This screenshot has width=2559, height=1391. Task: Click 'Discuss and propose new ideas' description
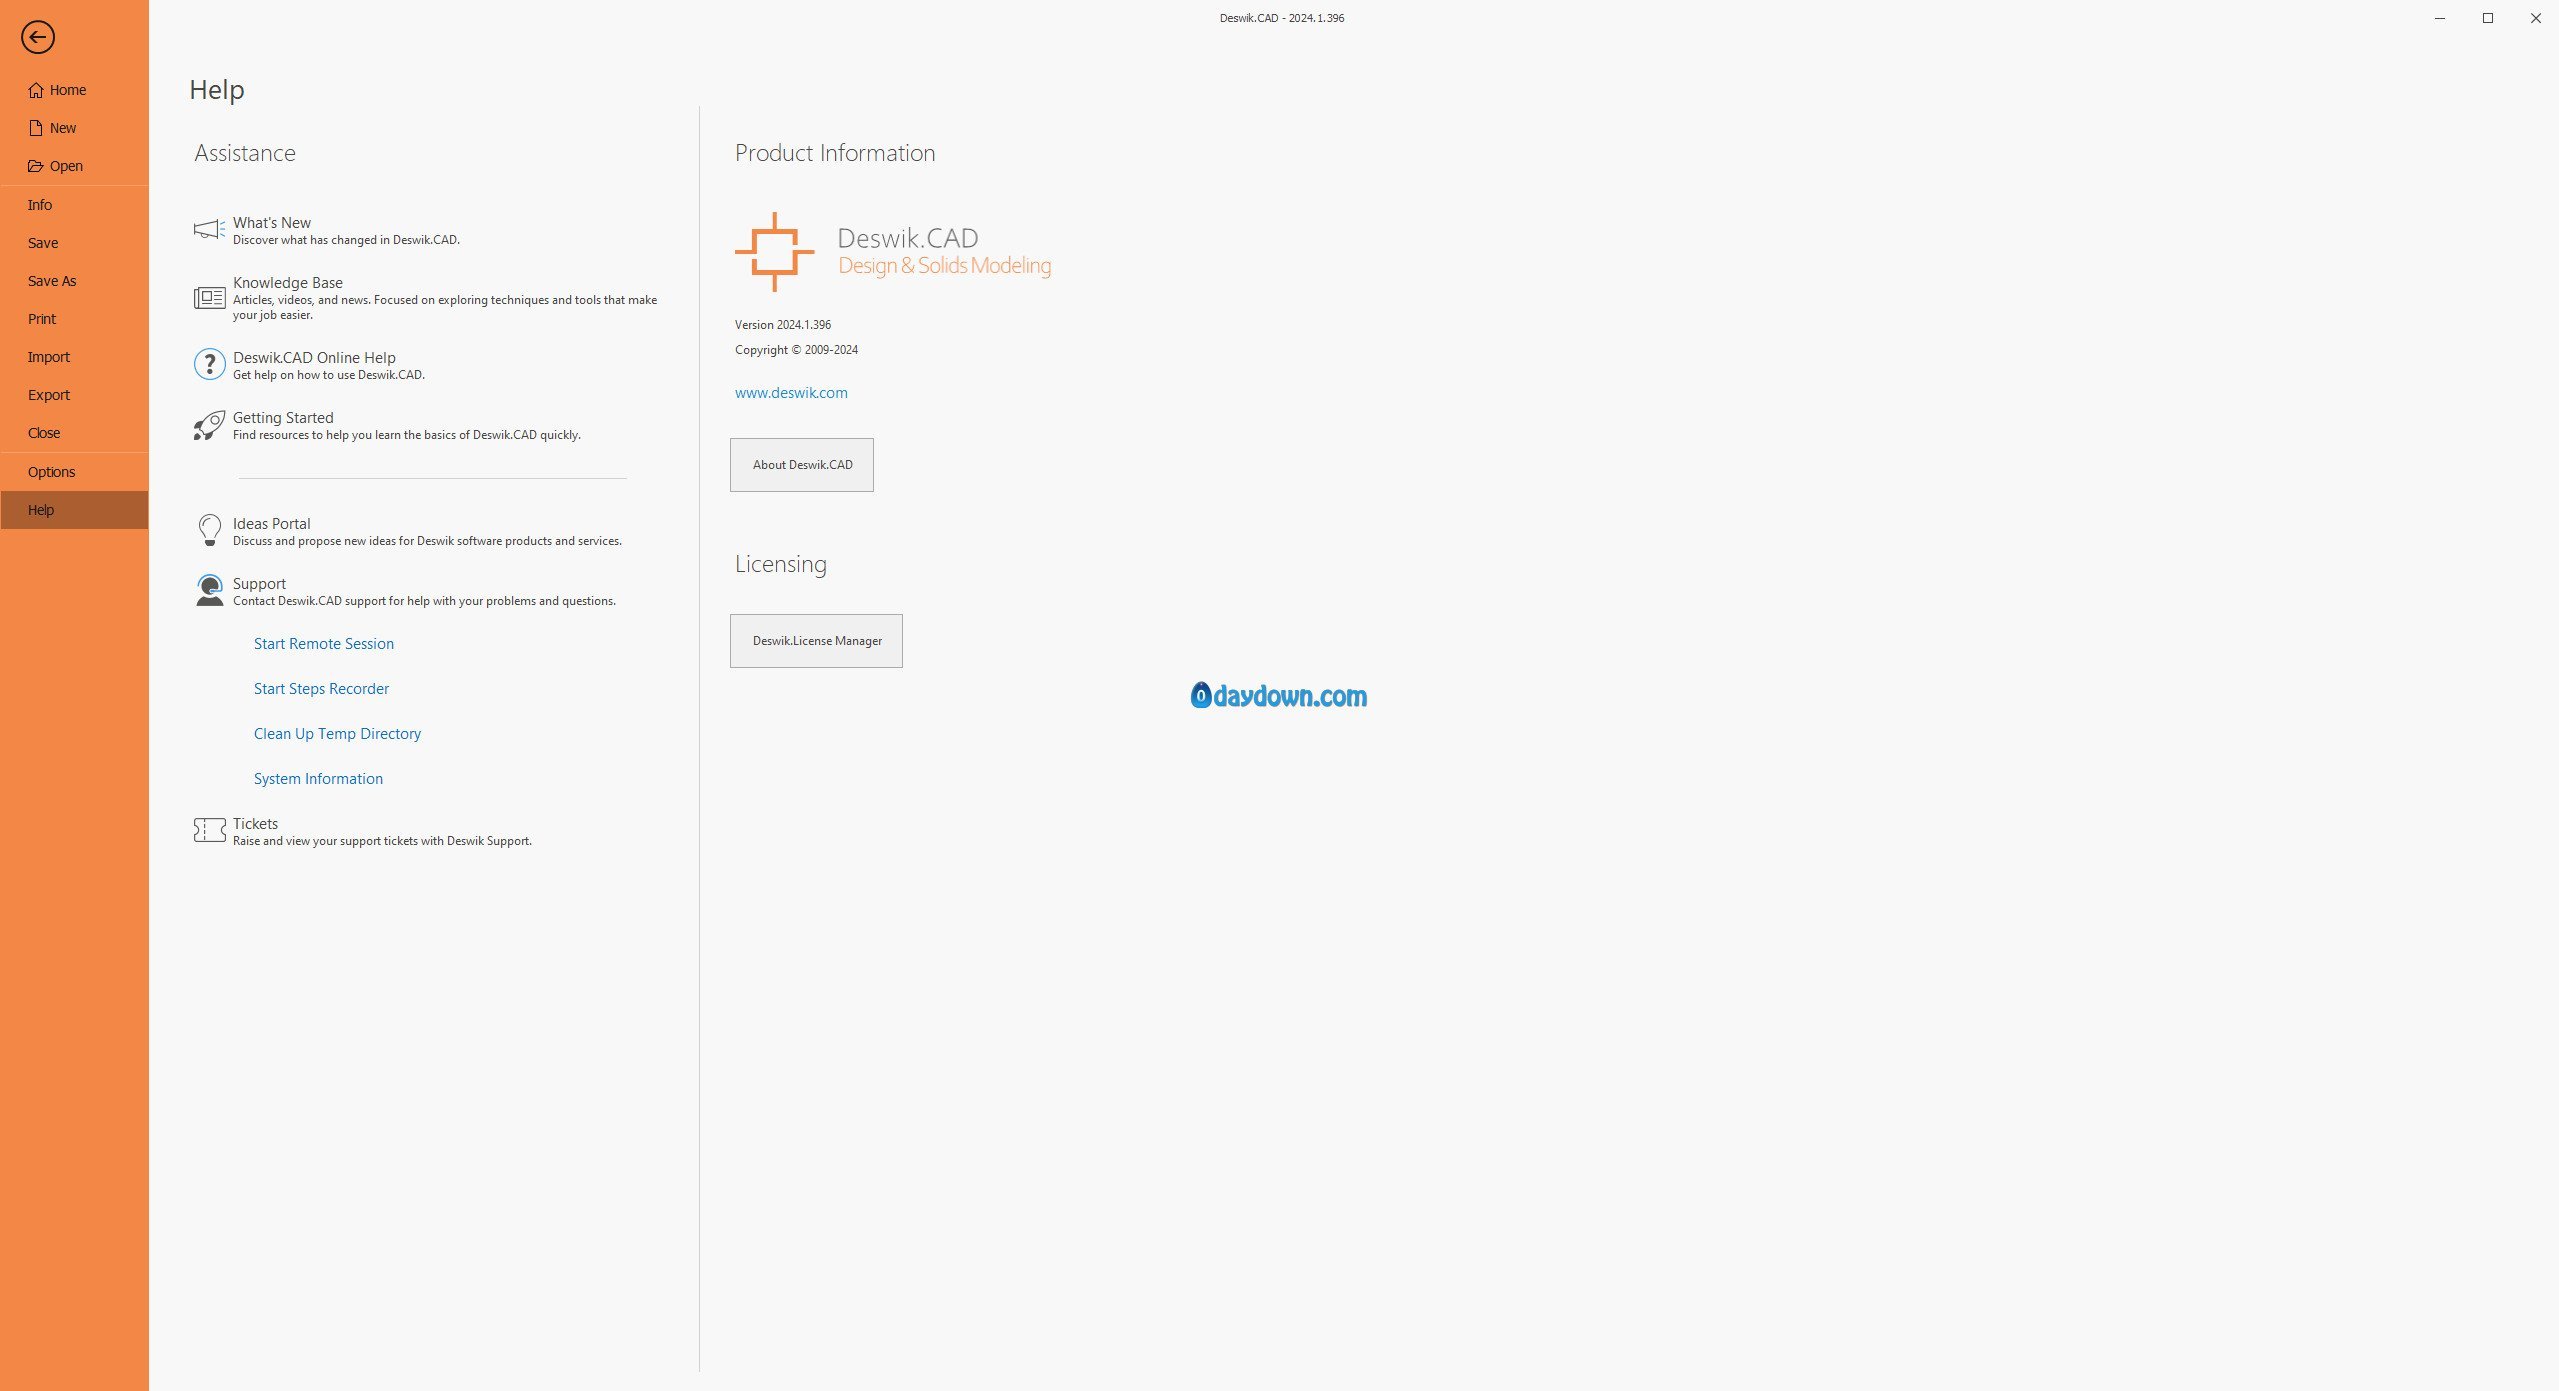pos(427,541)
